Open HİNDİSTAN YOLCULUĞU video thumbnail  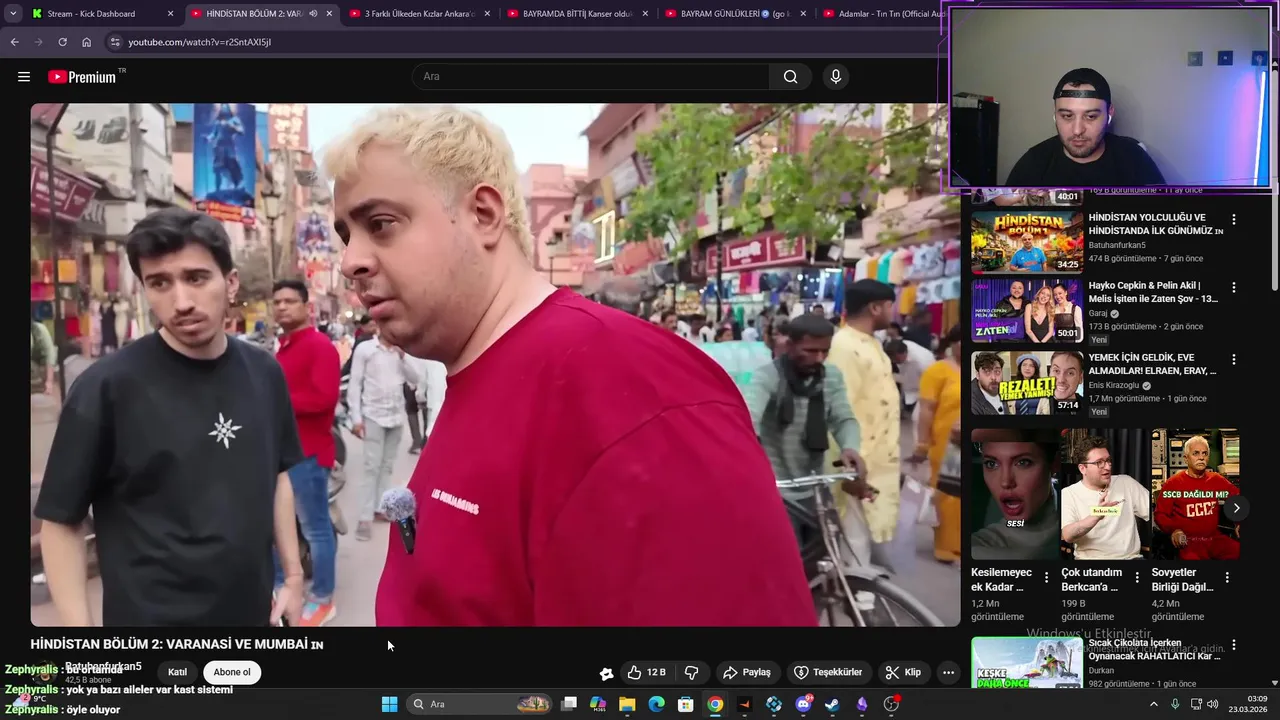tap(1027, 241)
